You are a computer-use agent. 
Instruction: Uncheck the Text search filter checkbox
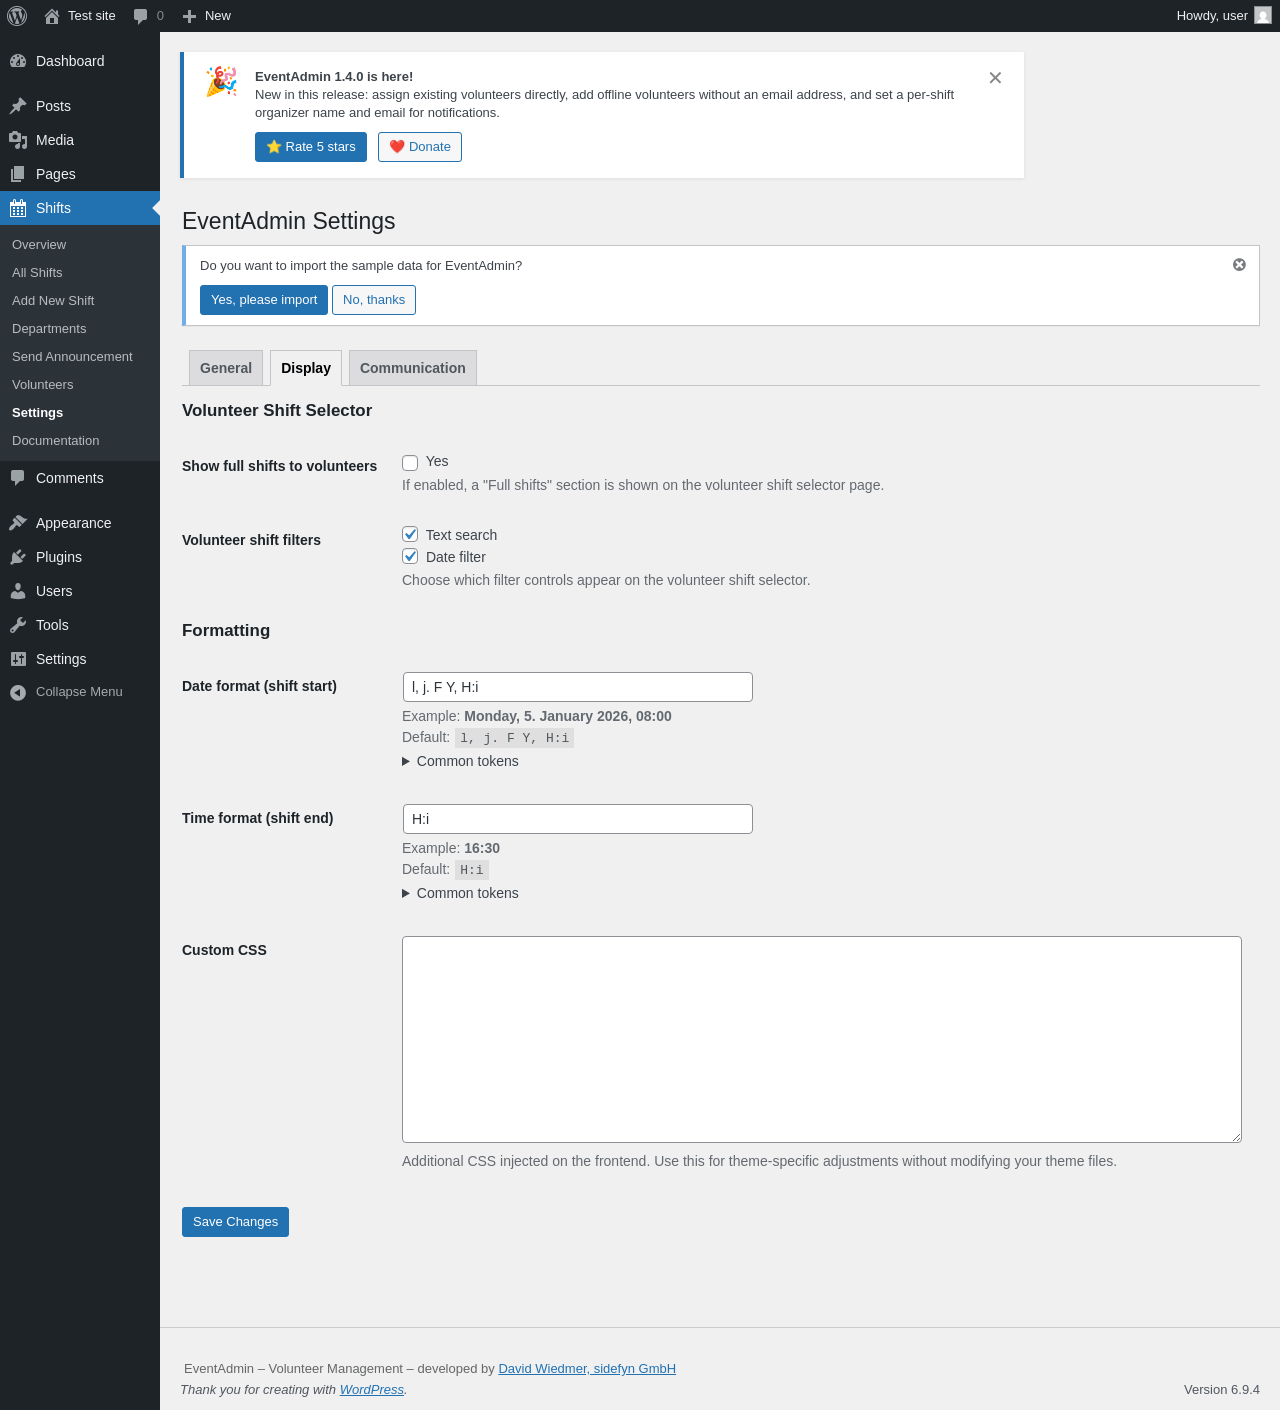[x=410, y=534]
